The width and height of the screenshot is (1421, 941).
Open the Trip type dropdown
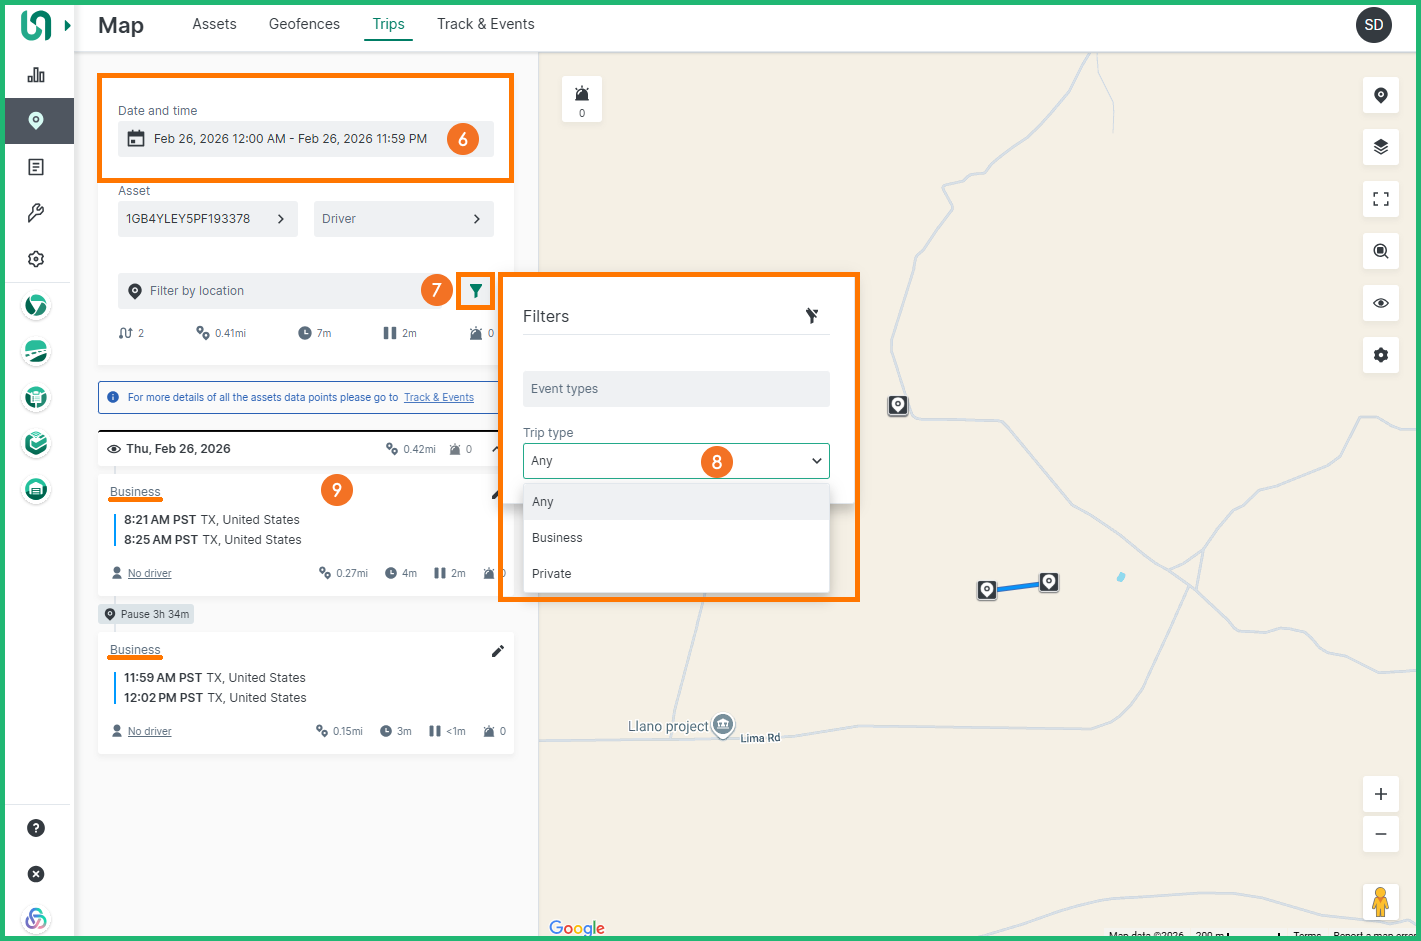676,461
